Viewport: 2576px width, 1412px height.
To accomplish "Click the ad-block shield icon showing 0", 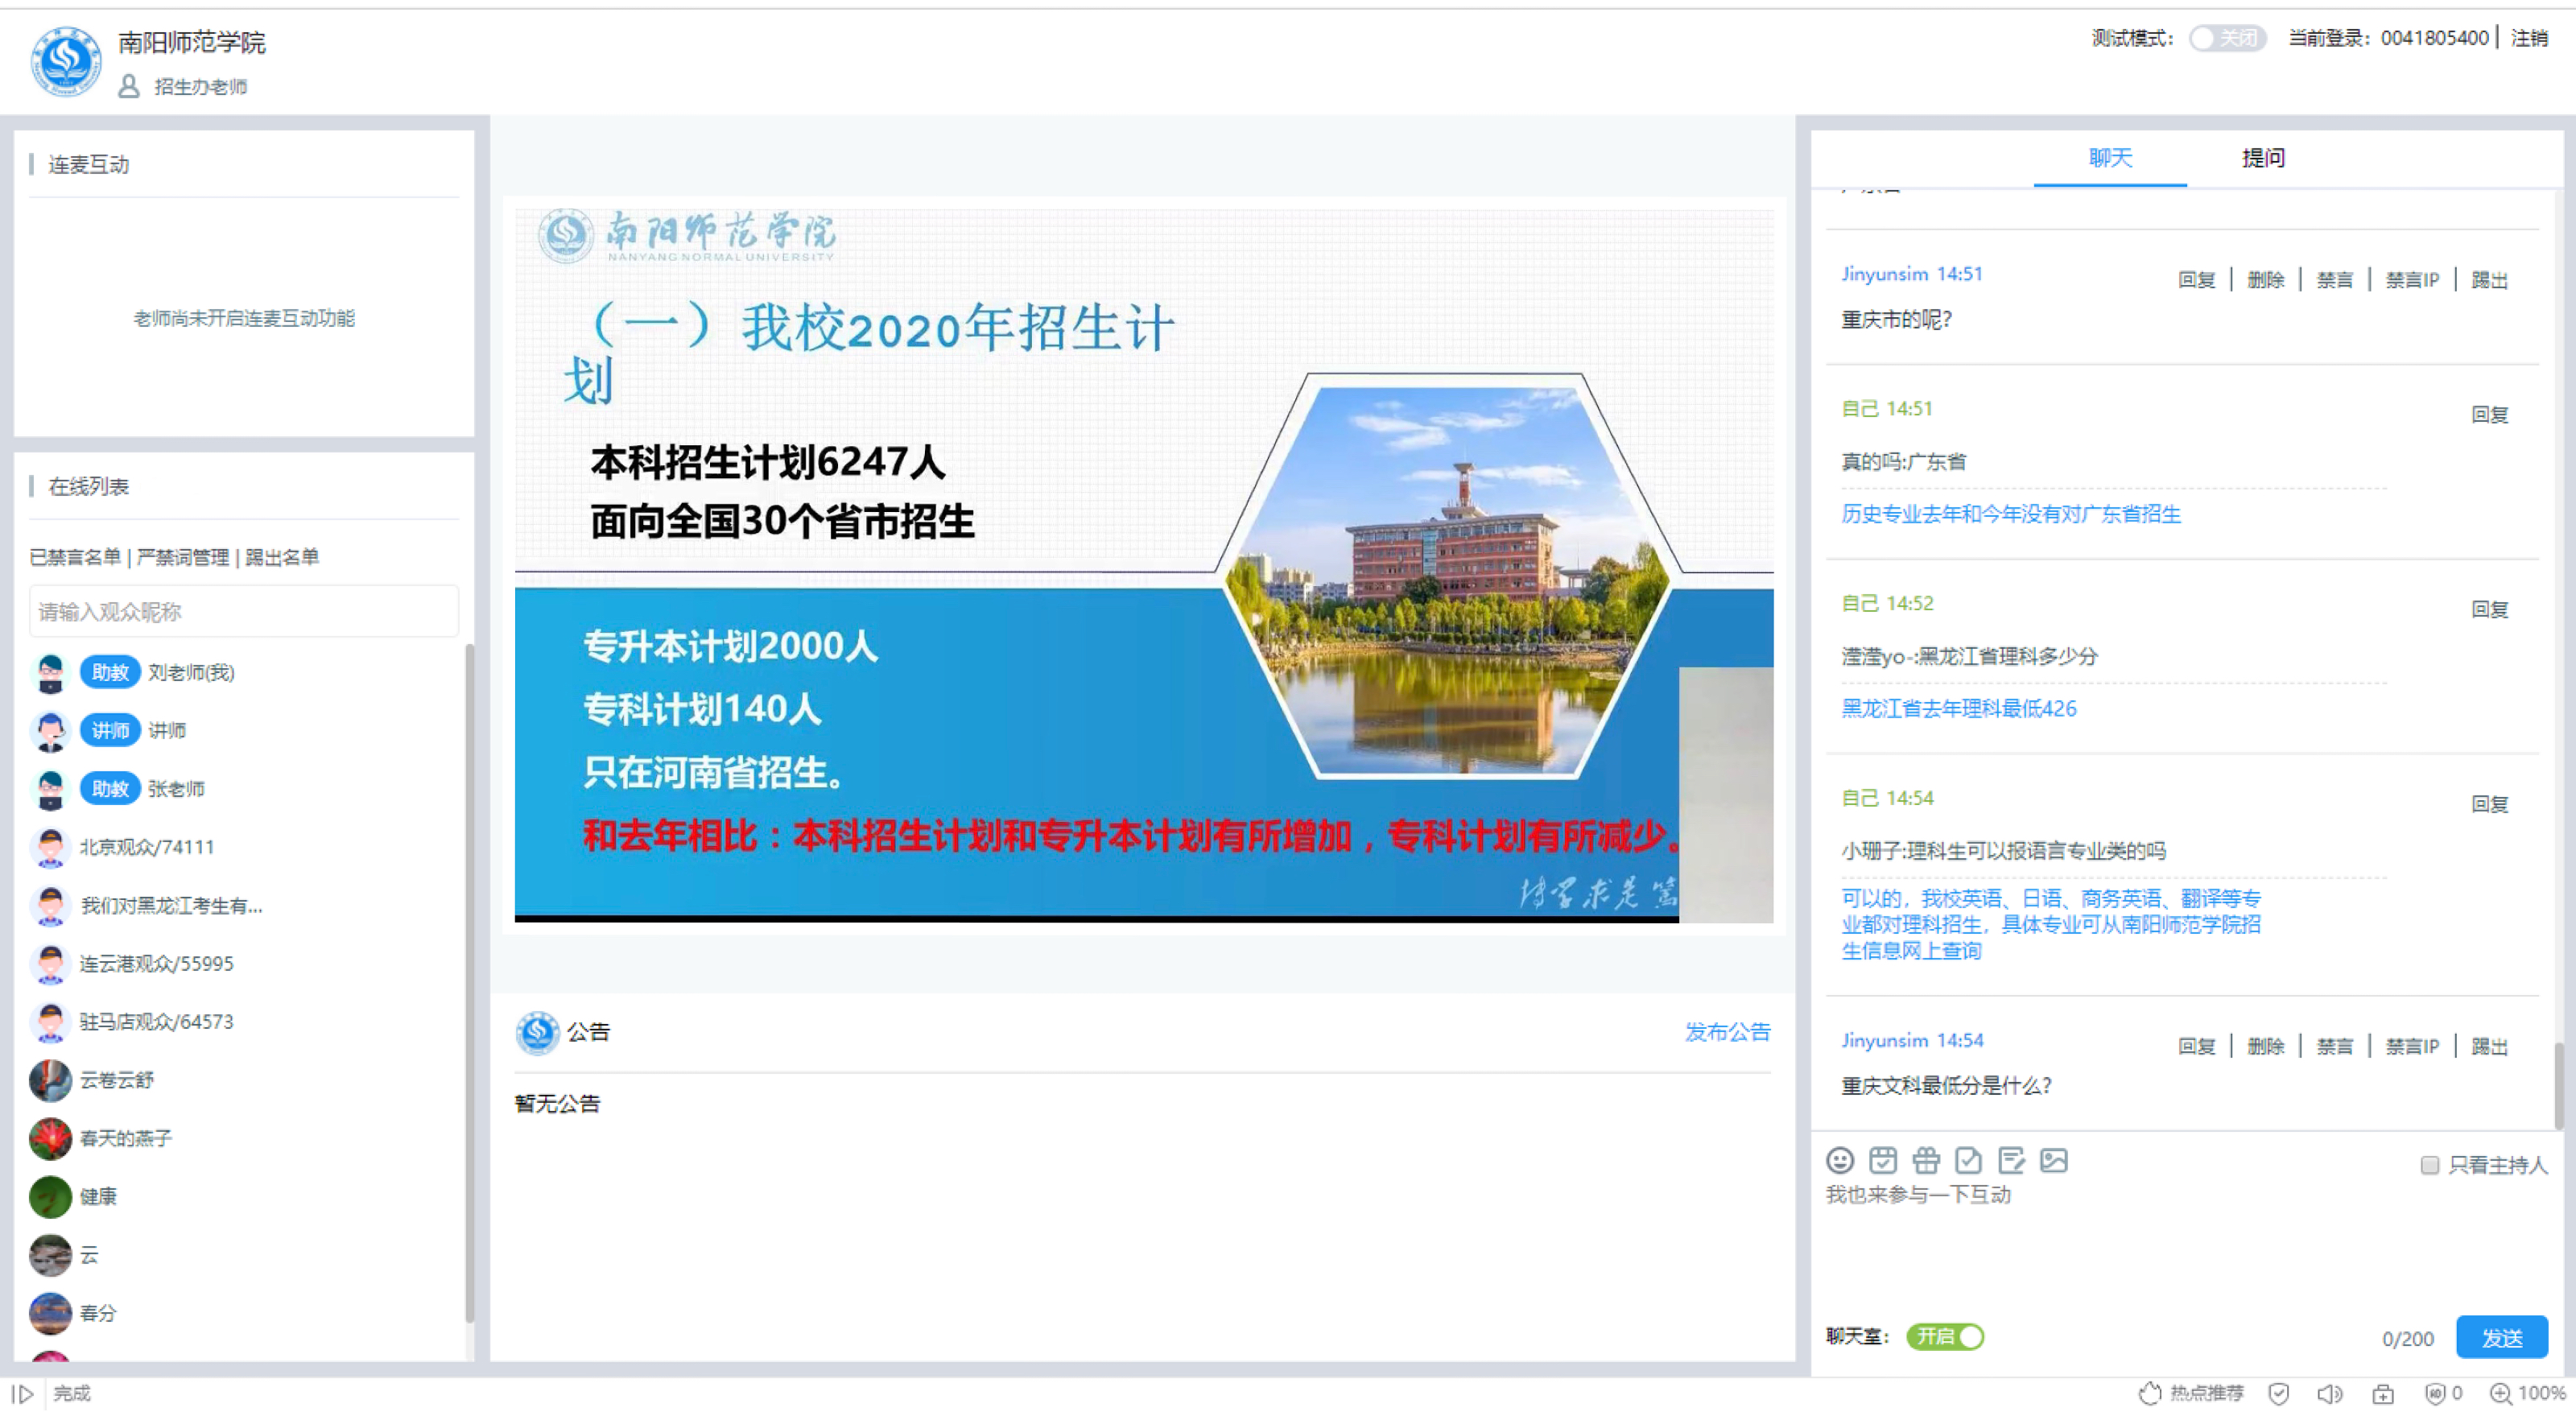I will click(x=2435, y=1393).
